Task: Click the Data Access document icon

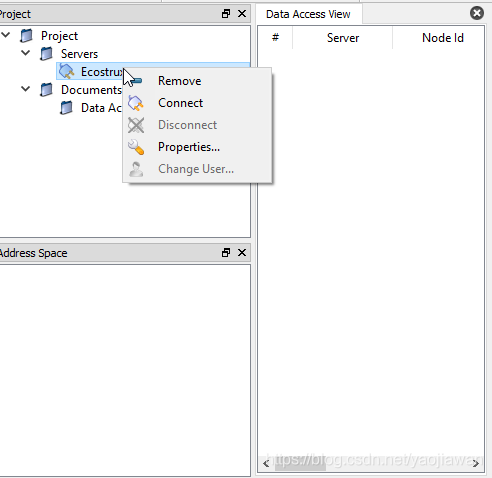Action: 66,108
